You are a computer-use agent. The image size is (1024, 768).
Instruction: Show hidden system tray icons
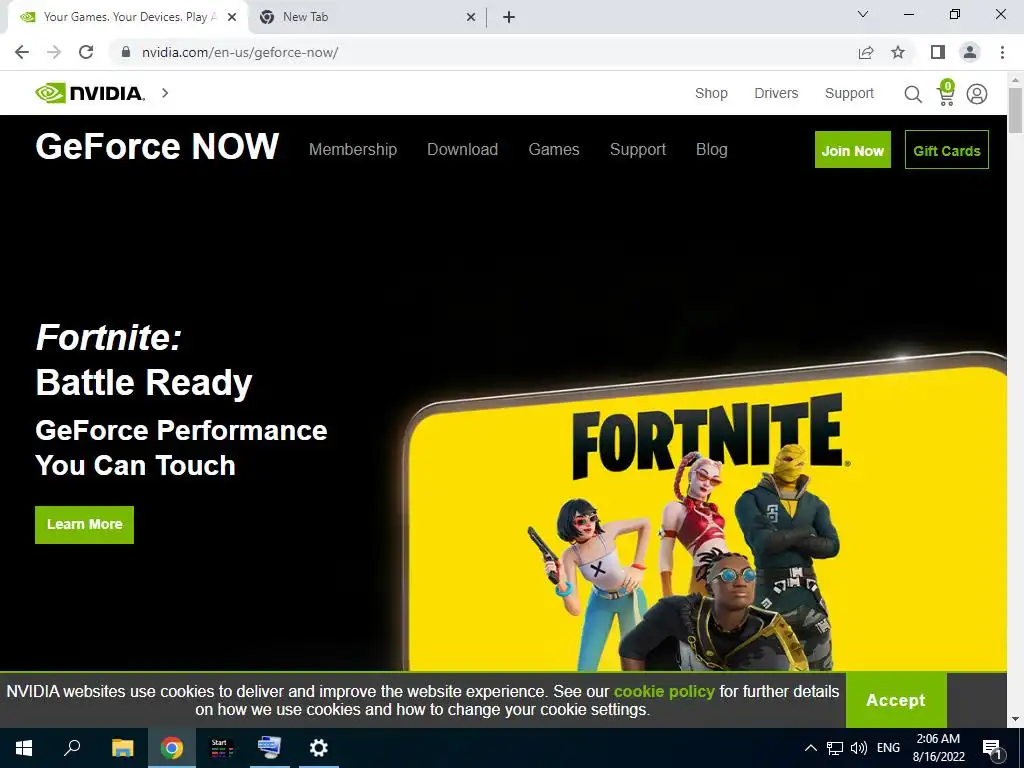[x=810, y=748]
